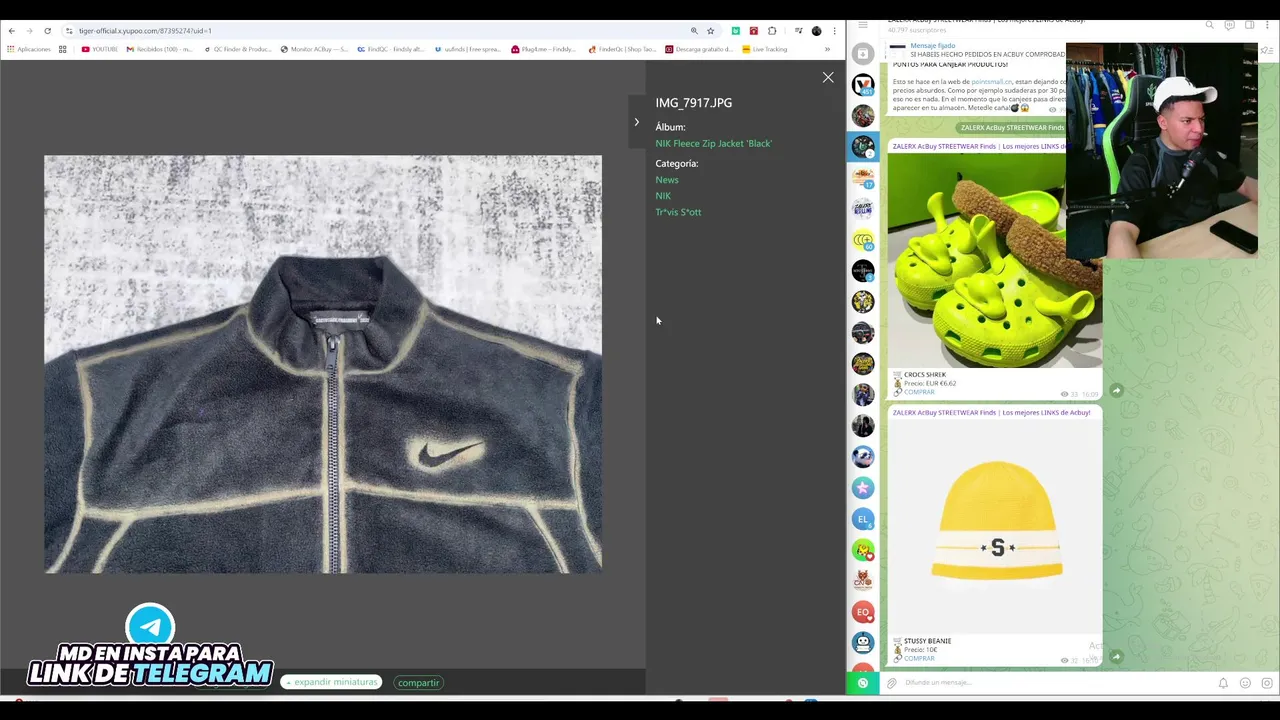Open the Recibidos Gmail bookmark
The image size is (1280, 720).
click(x=159, y=49)
